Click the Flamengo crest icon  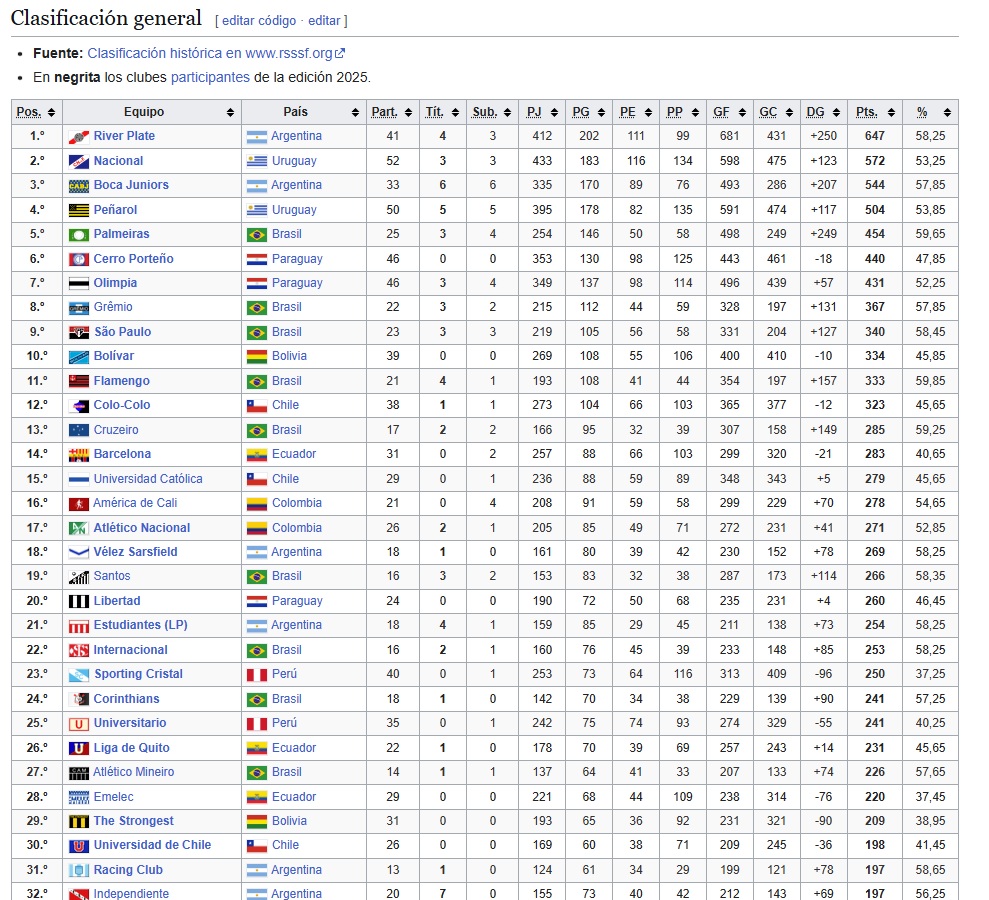[78, 381]
